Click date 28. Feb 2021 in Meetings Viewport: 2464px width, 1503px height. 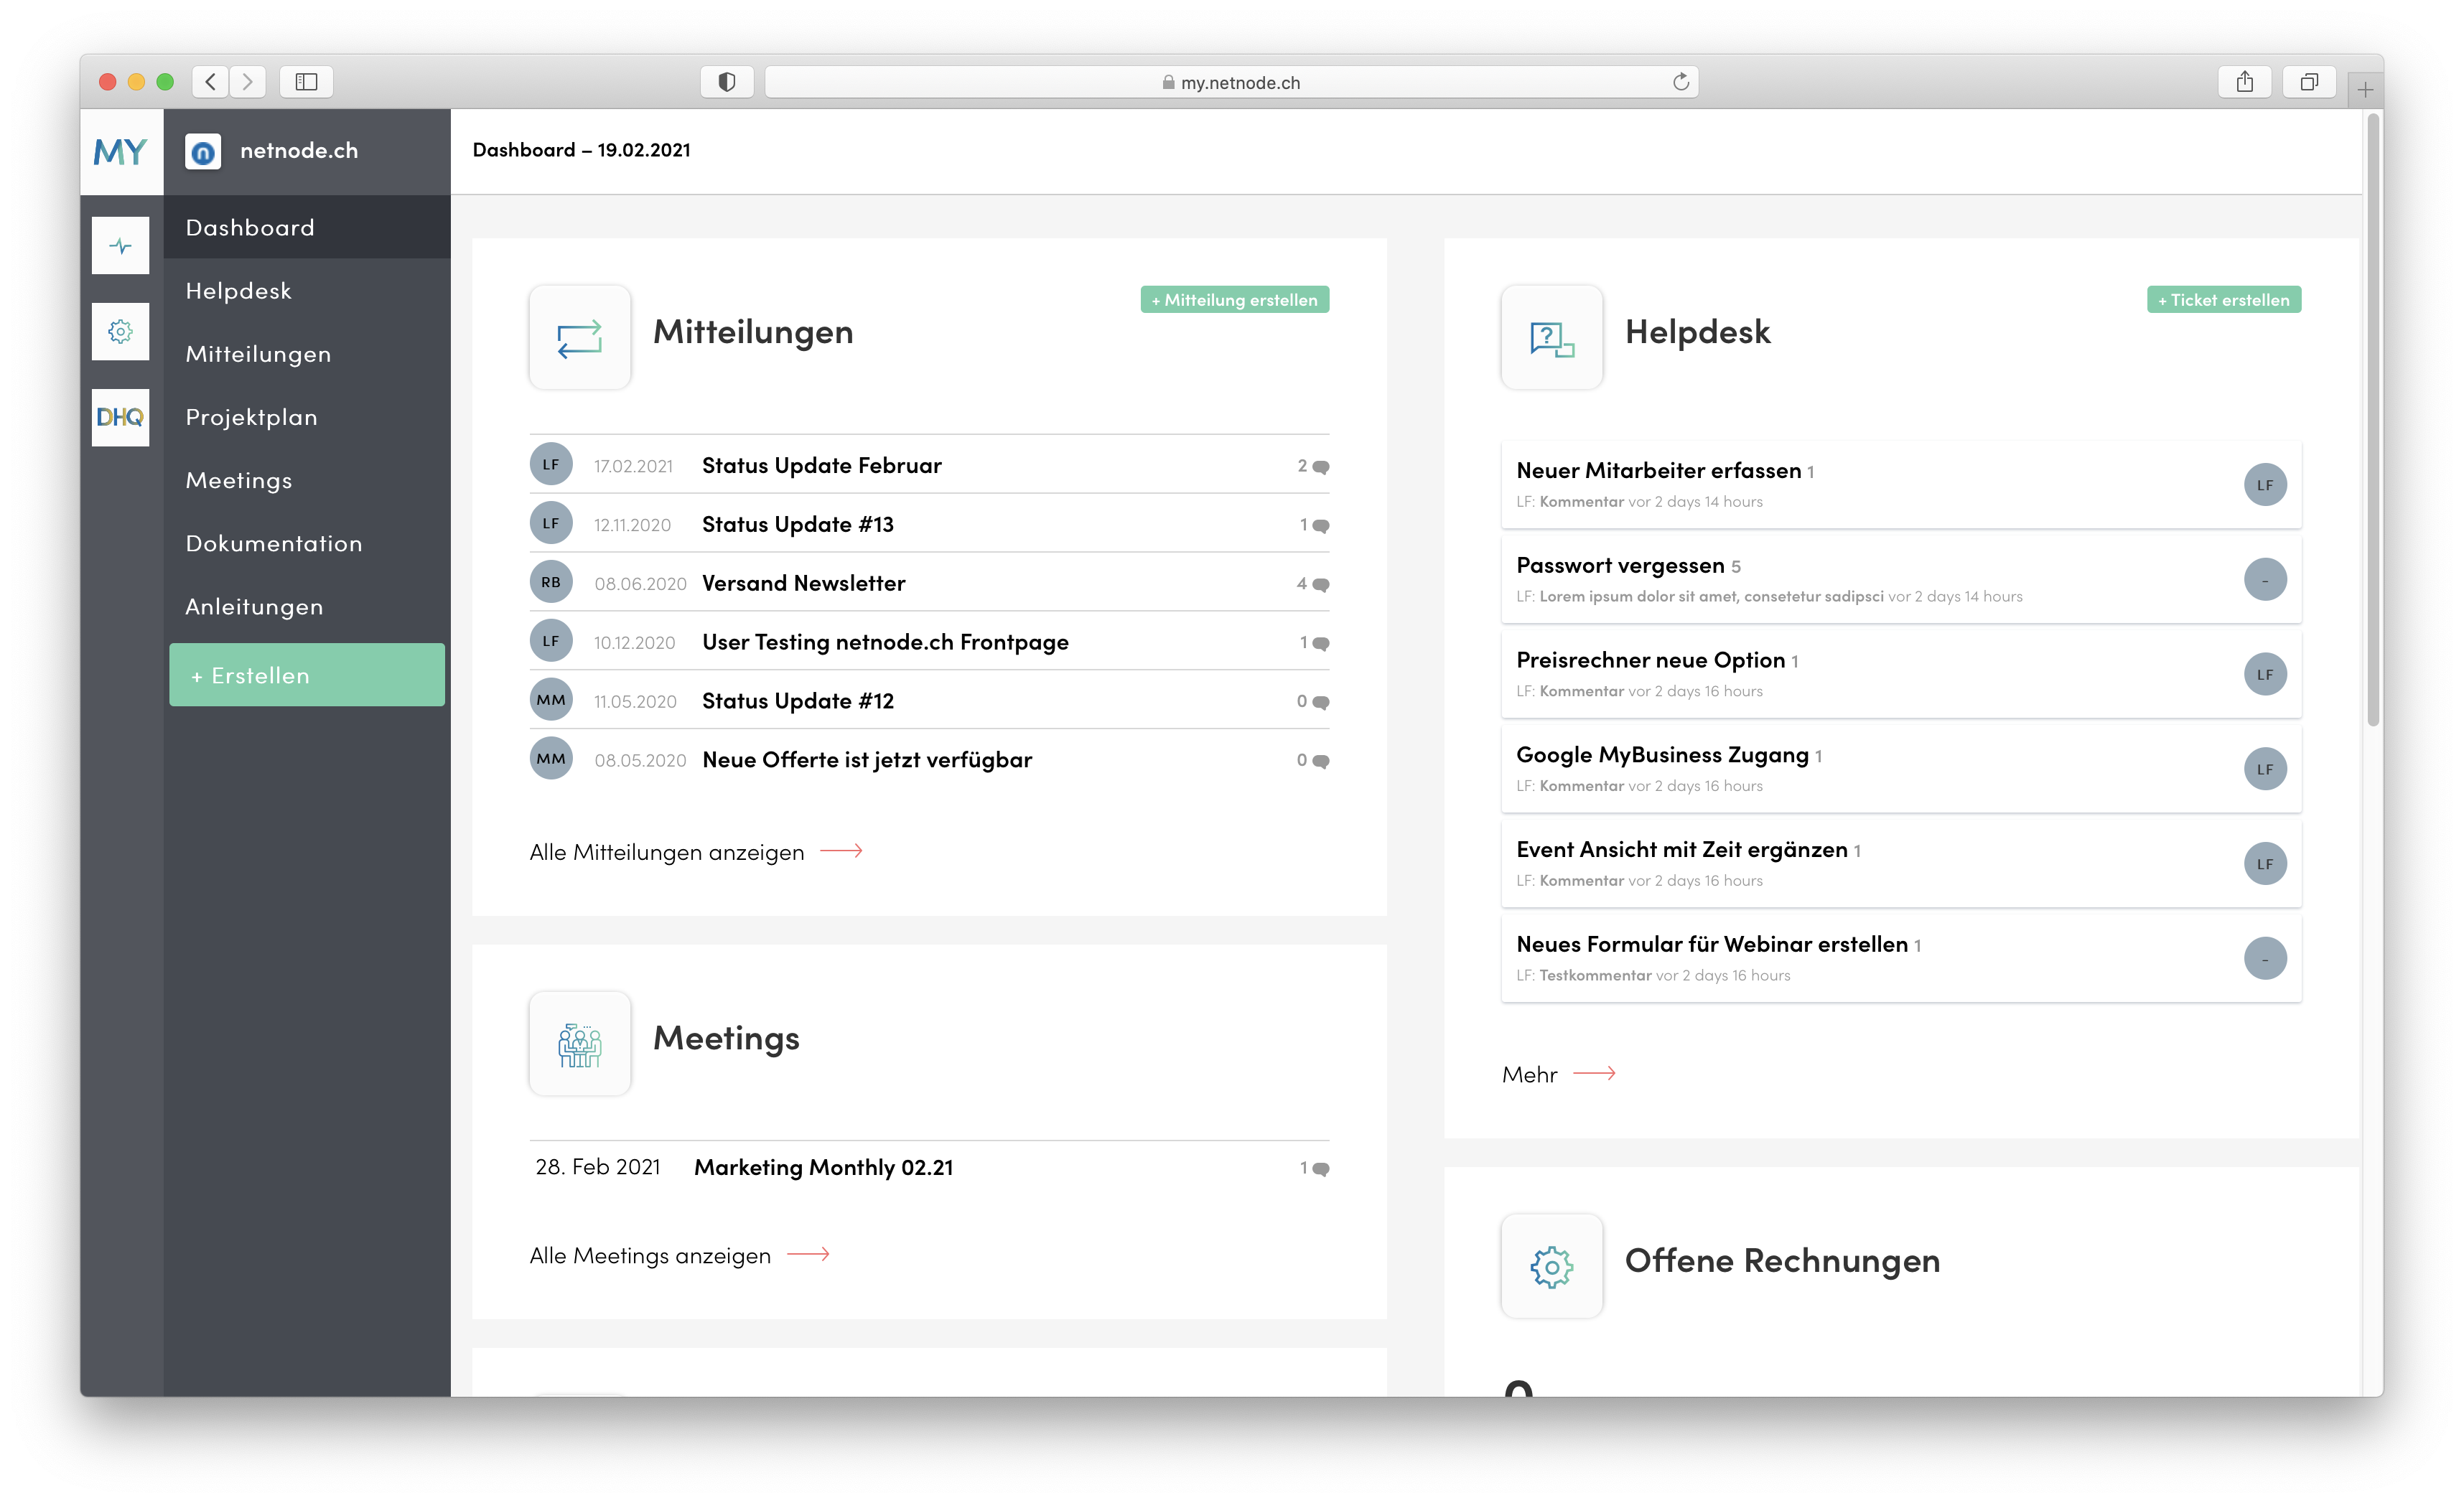point(598,1168)
